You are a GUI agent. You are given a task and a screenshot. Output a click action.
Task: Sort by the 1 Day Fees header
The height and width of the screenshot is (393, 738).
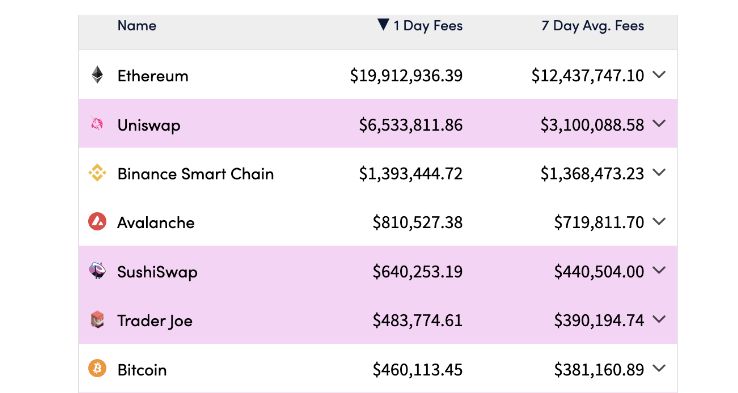[x=428, y=25]
